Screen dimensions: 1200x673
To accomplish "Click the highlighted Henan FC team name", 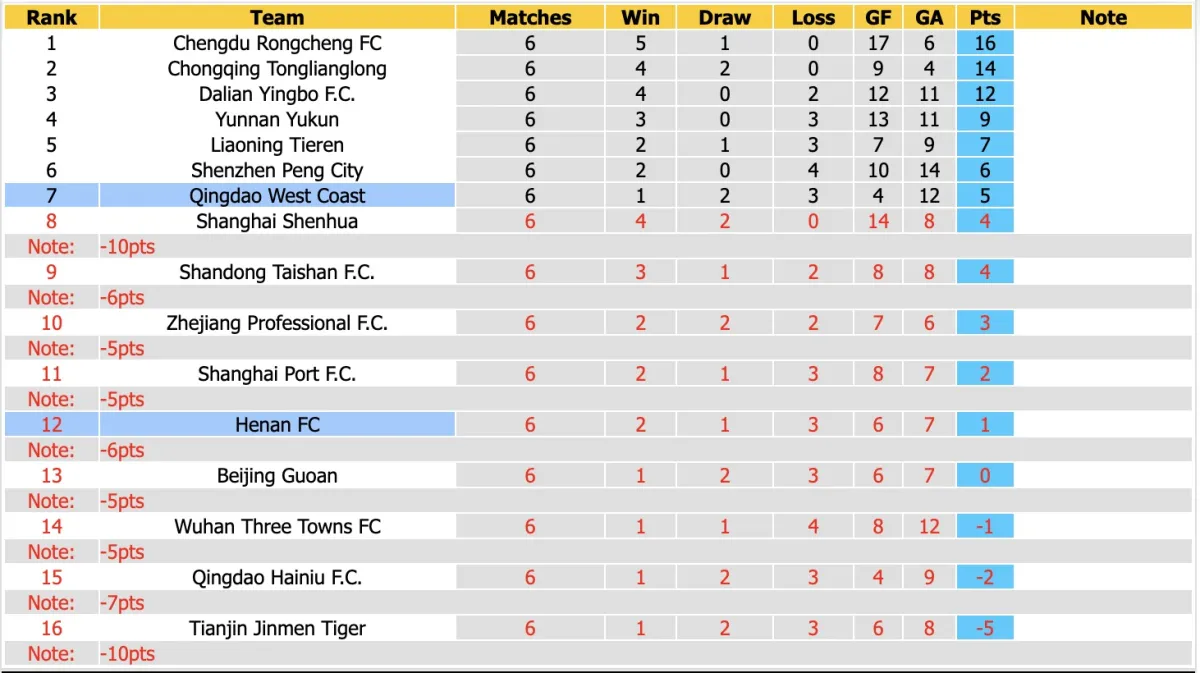I will point(277,425).
